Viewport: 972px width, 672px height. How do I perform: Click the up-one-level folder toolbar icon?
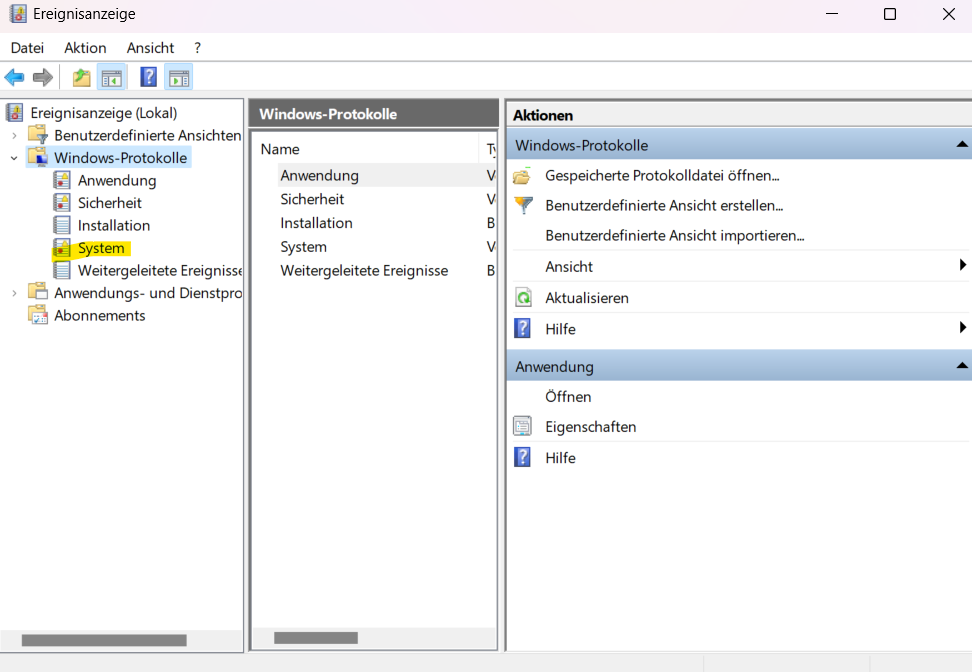tap(81, 77)
